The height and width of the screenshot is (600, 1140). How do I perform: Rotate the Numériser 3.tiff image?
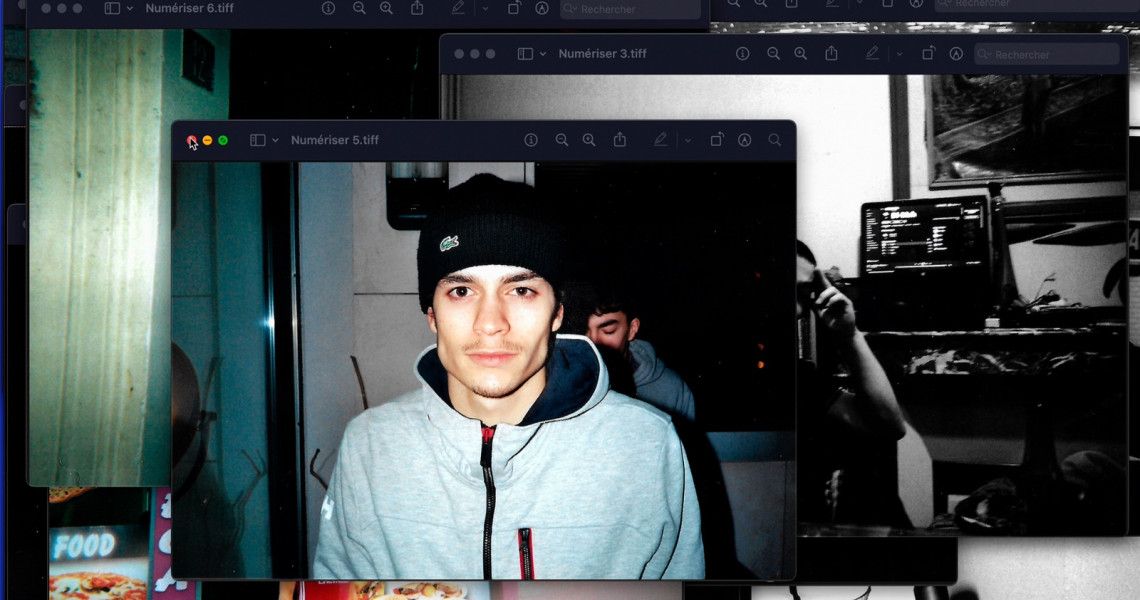pyautogui.click(x=928, y=54)
